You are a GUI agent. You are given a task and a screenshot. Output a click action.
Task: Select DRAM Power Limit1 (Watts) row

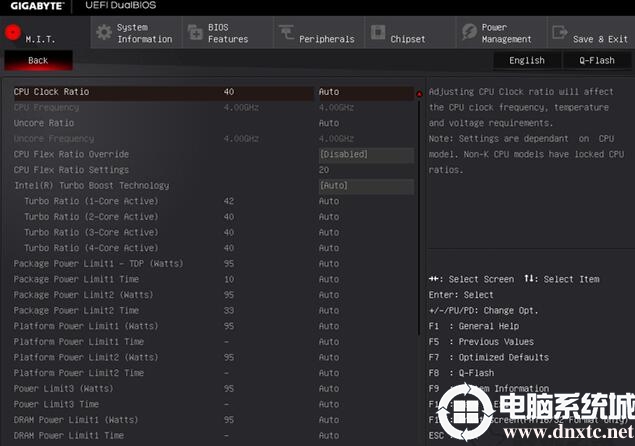coord(76,420)
